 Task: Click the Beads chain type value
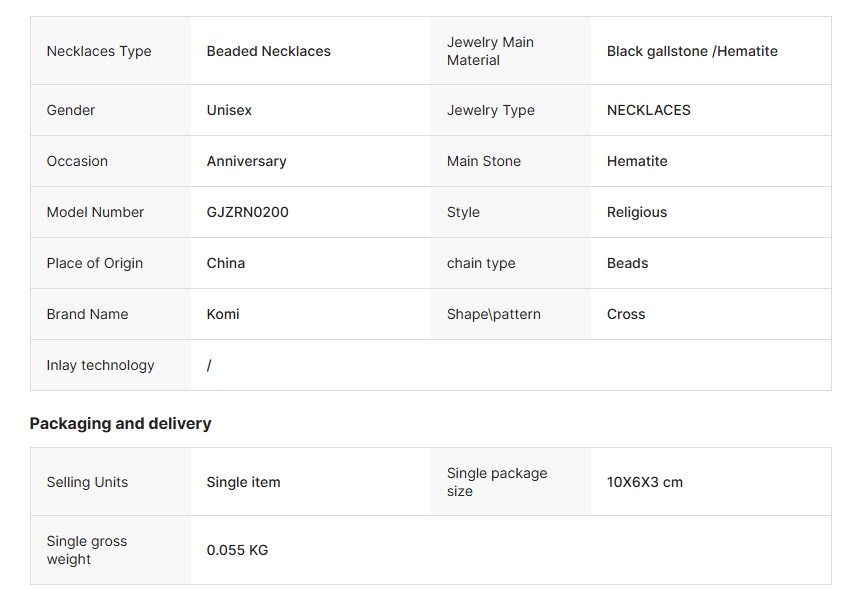[x=627, y=263]
